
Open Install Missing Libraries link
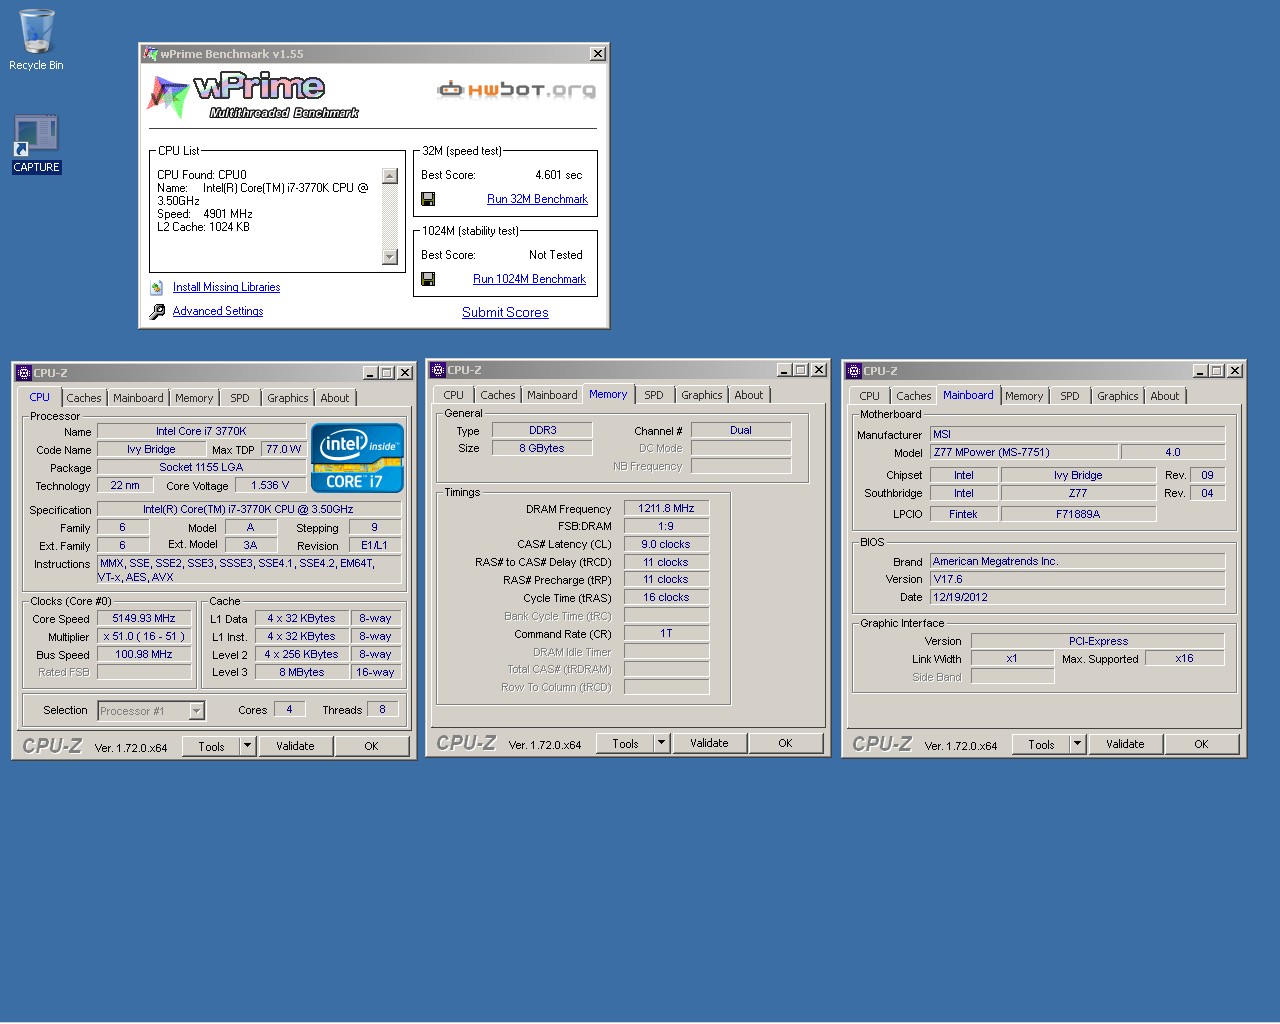click(226, 287)
